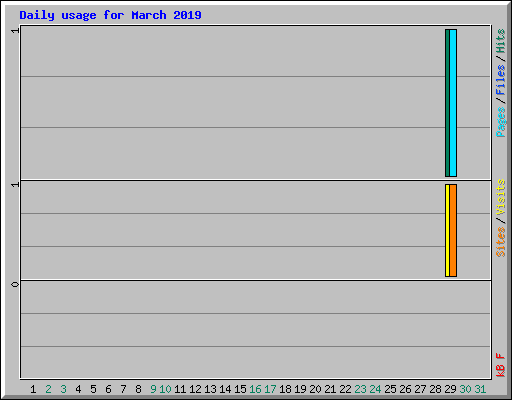Click day 11 on the x-axis
512x400 pixels.
(x=180, y=389)
